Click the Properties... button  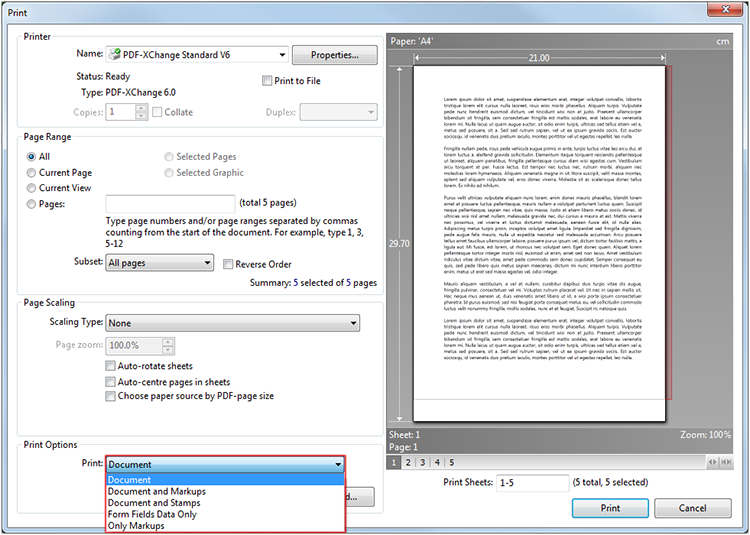(334, 55)
